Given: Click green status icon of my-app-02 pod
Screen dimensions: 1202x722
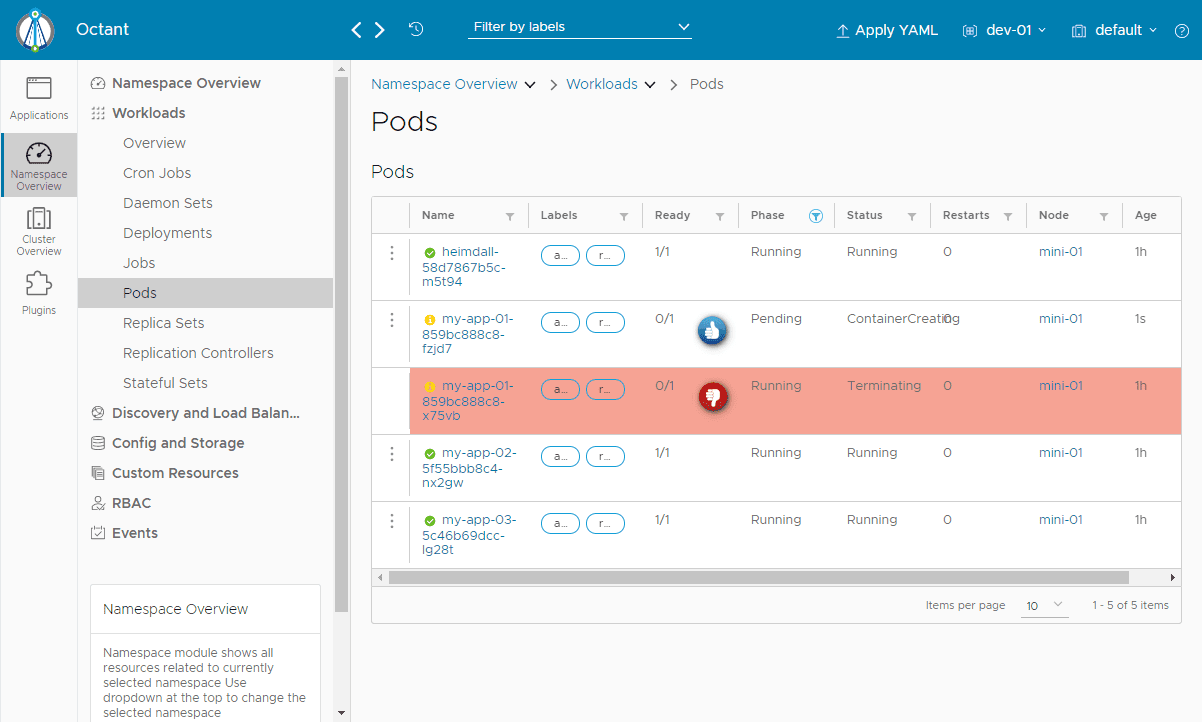Looking at the screenshot, I should pyautogui.click(x=430, y=454).
